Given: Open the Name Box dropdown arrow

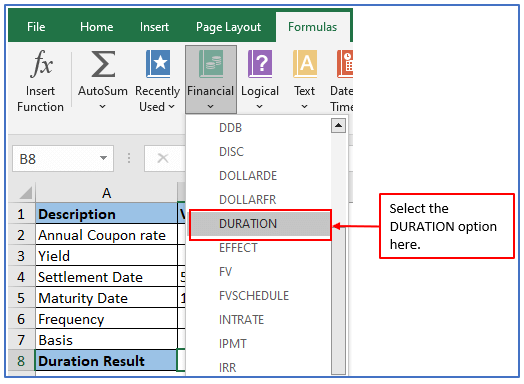Looking at the screenshot, I should 104,158.
